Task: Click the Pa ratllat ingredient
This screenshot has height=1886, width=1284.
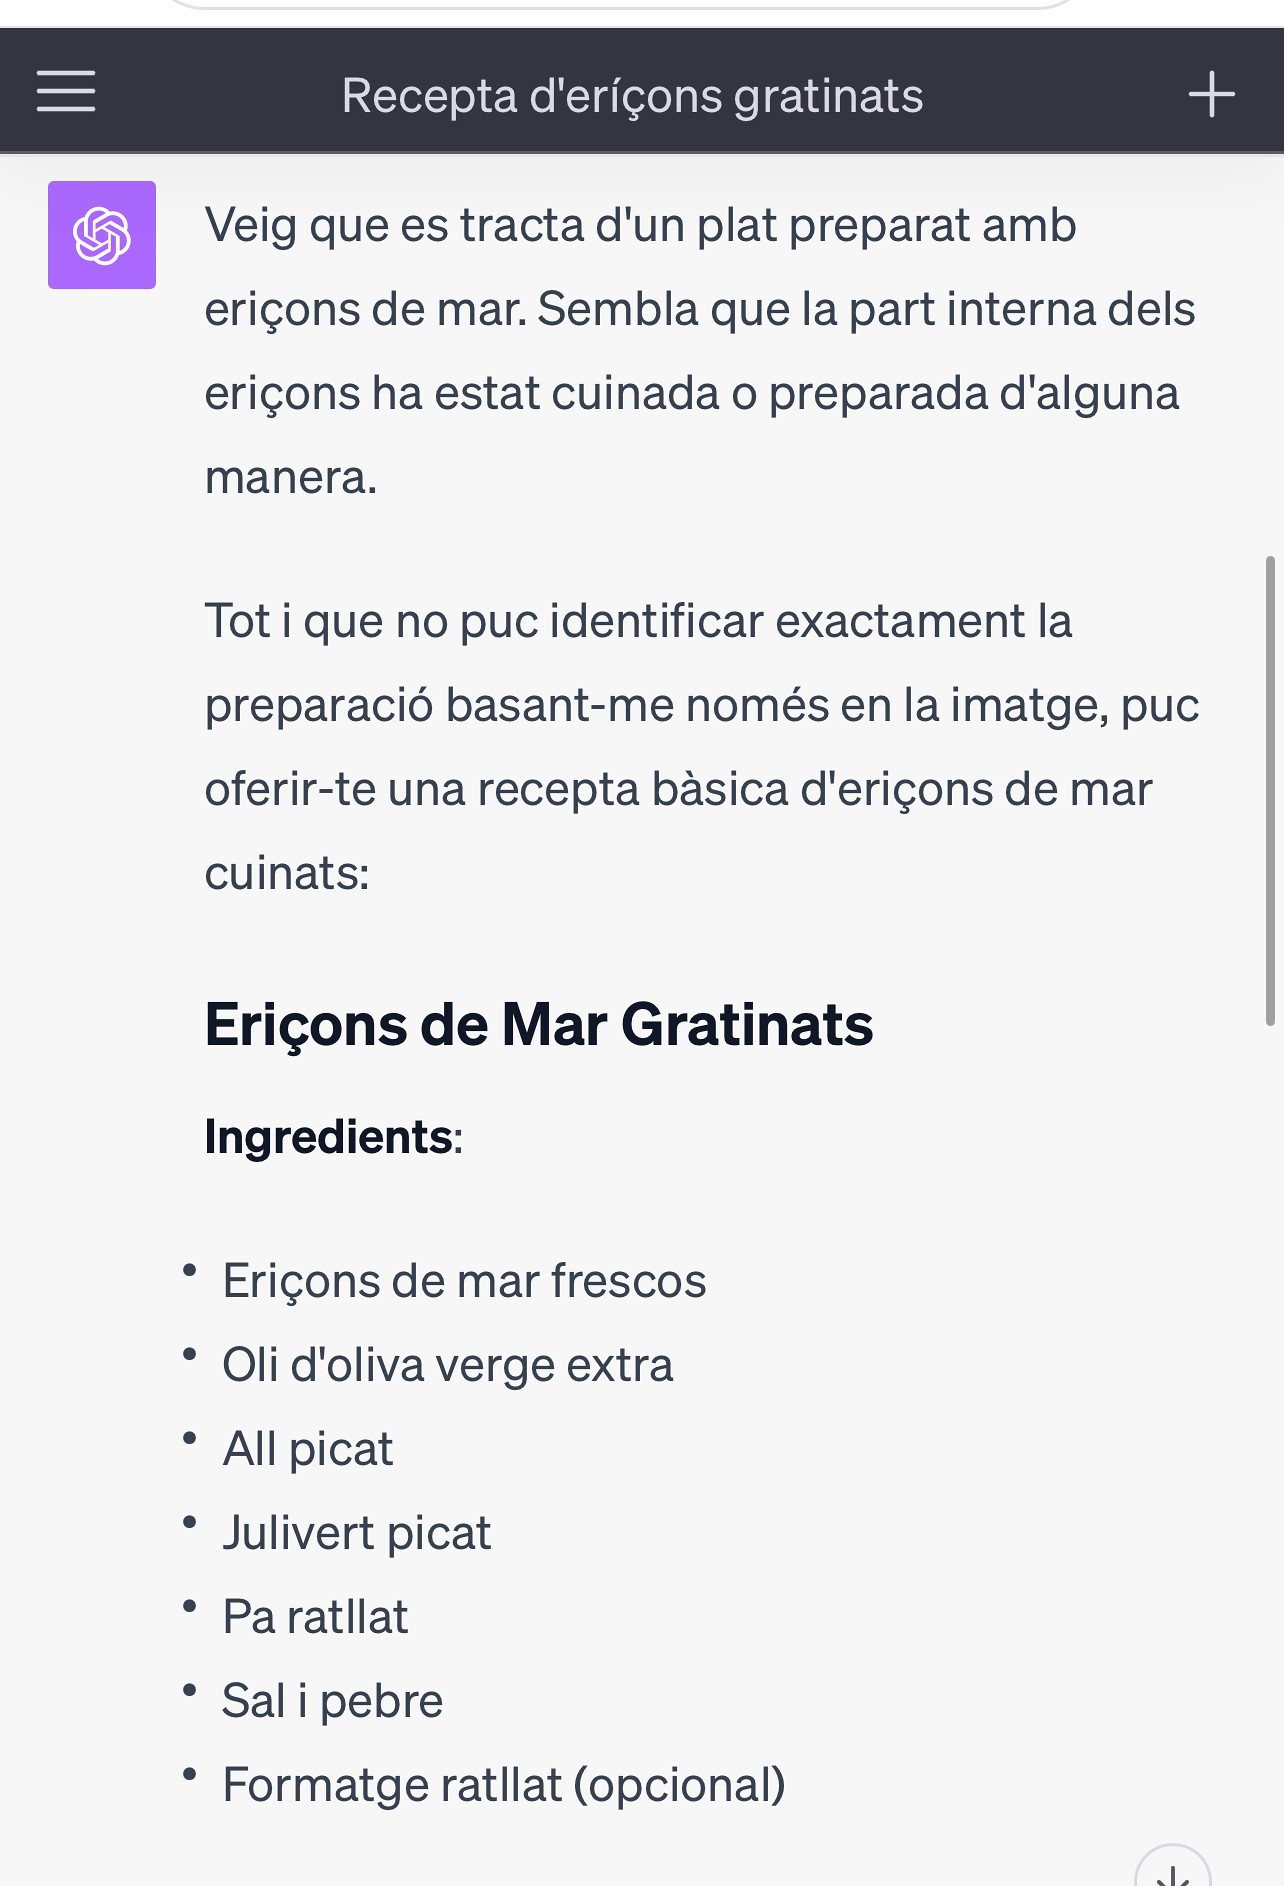Action: [315, 1617]
